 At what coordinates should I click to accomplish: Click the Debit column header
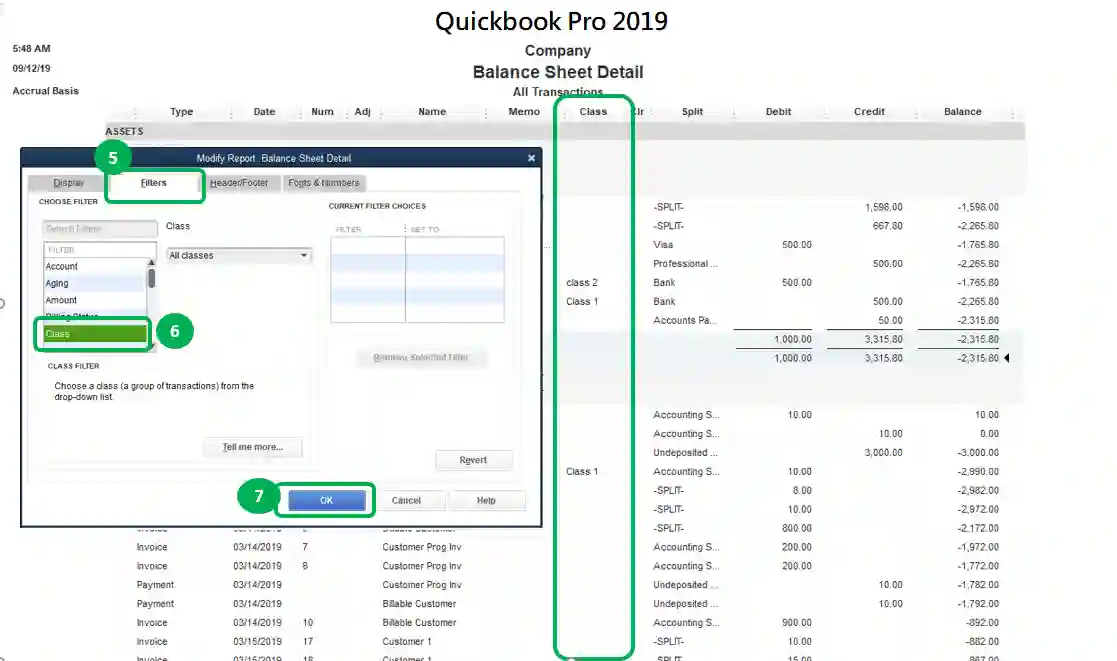[x=779, y=112]
